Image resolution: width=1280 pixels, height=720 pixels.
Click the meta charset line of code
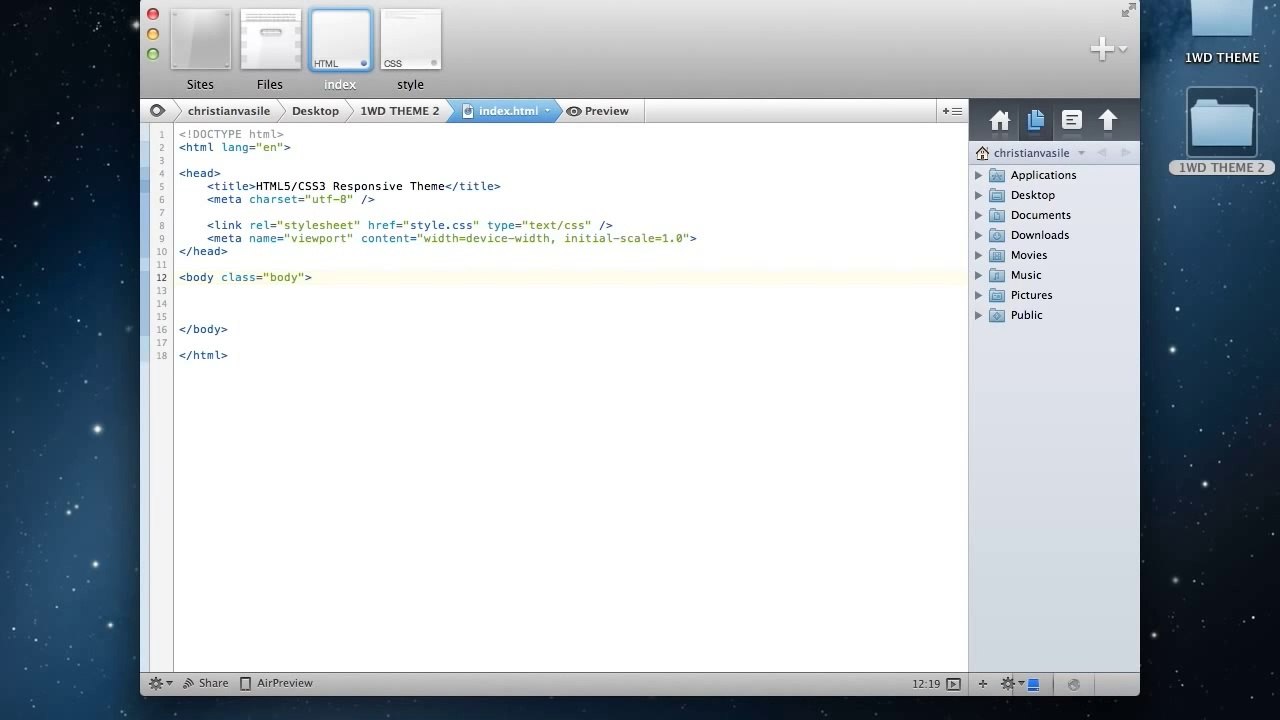[x=291, y=199]
